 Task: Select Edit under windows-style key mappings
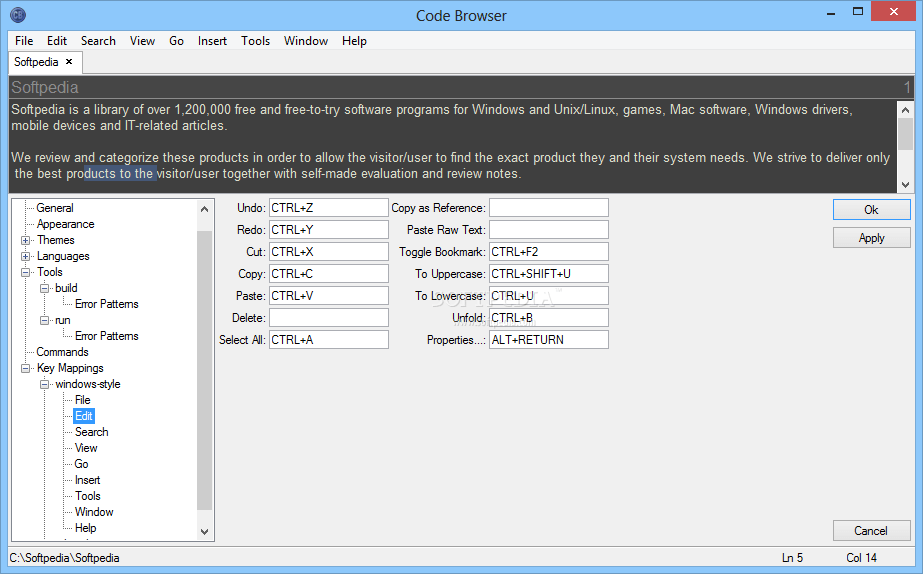(x=84, y=416)
